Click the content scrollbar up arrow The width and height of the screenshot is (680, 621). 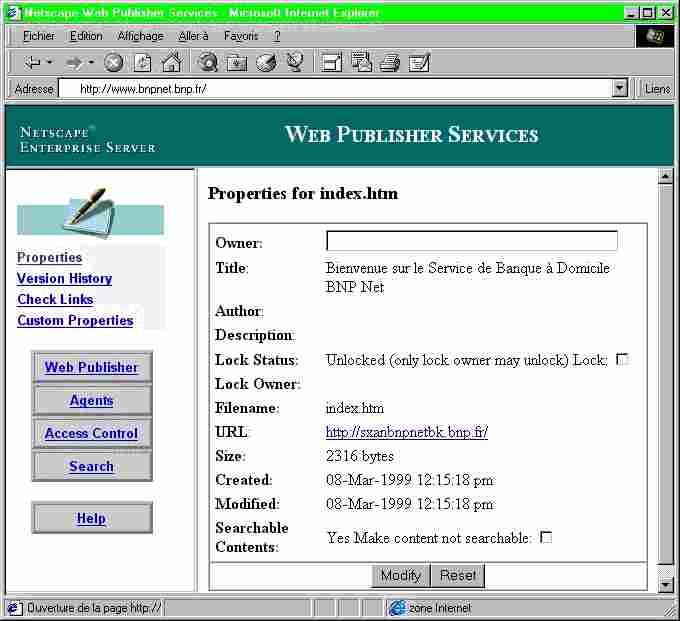[665, 176]
